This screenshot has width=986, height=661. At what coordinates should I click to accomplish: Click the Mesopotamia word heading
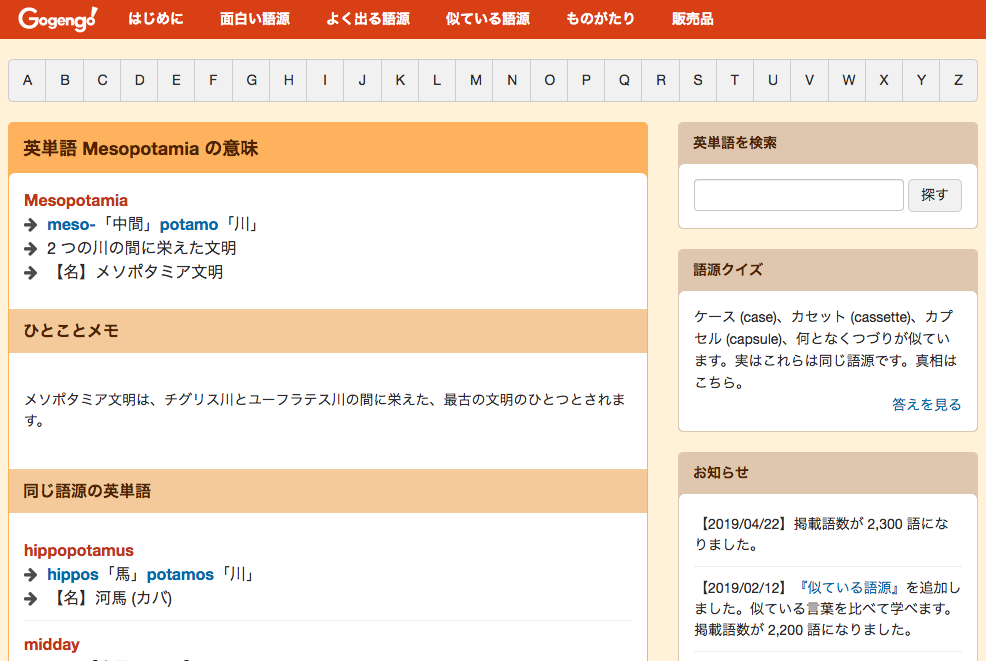point(75,201)
